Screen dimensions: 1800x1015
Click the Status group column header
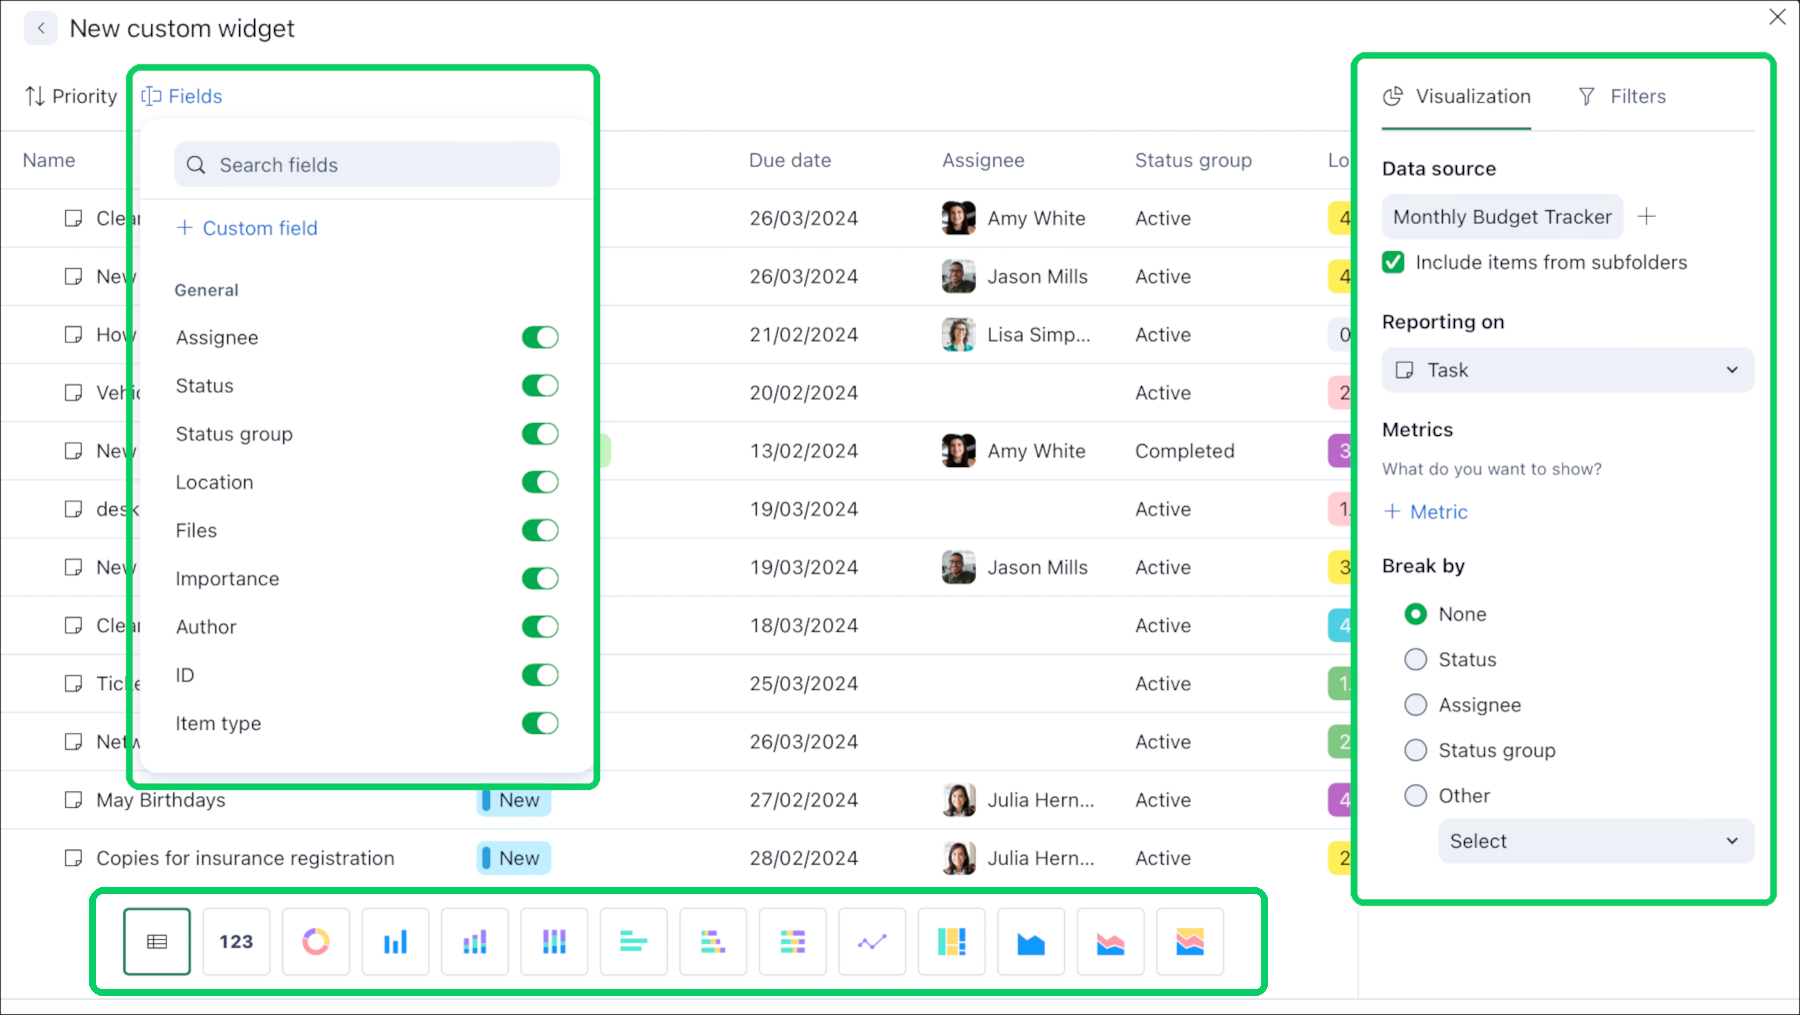pyautogui.click(x=1193, y=160)
